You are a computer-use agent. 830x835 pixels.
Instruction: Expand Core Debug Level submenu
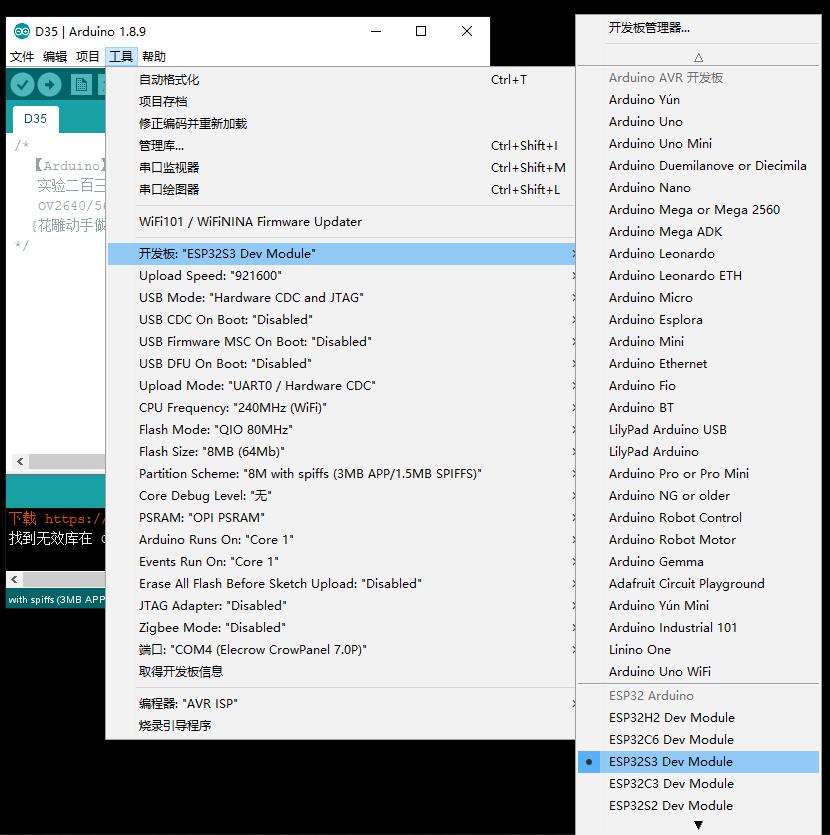[341, 496]
